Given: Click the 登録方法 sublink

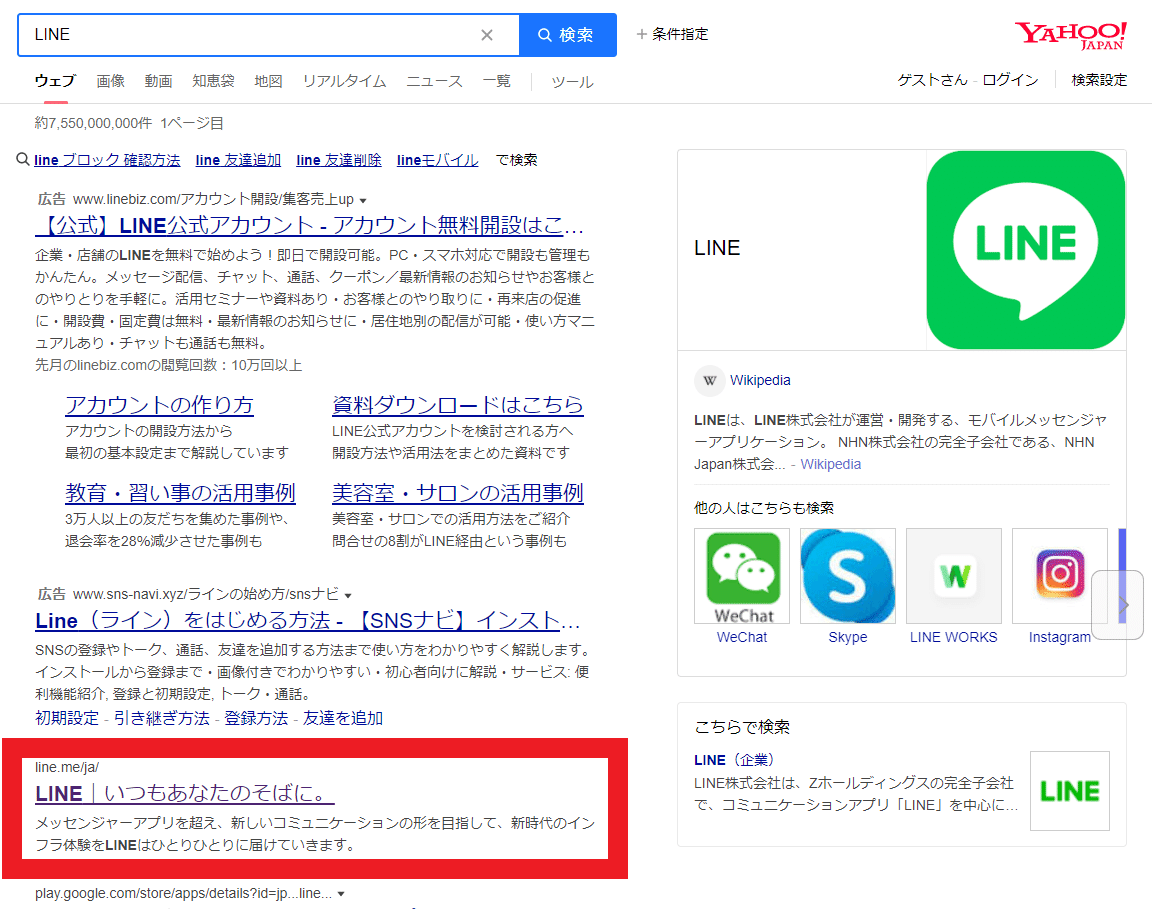Looking at the screenshot, I should (x=256, y=718).
